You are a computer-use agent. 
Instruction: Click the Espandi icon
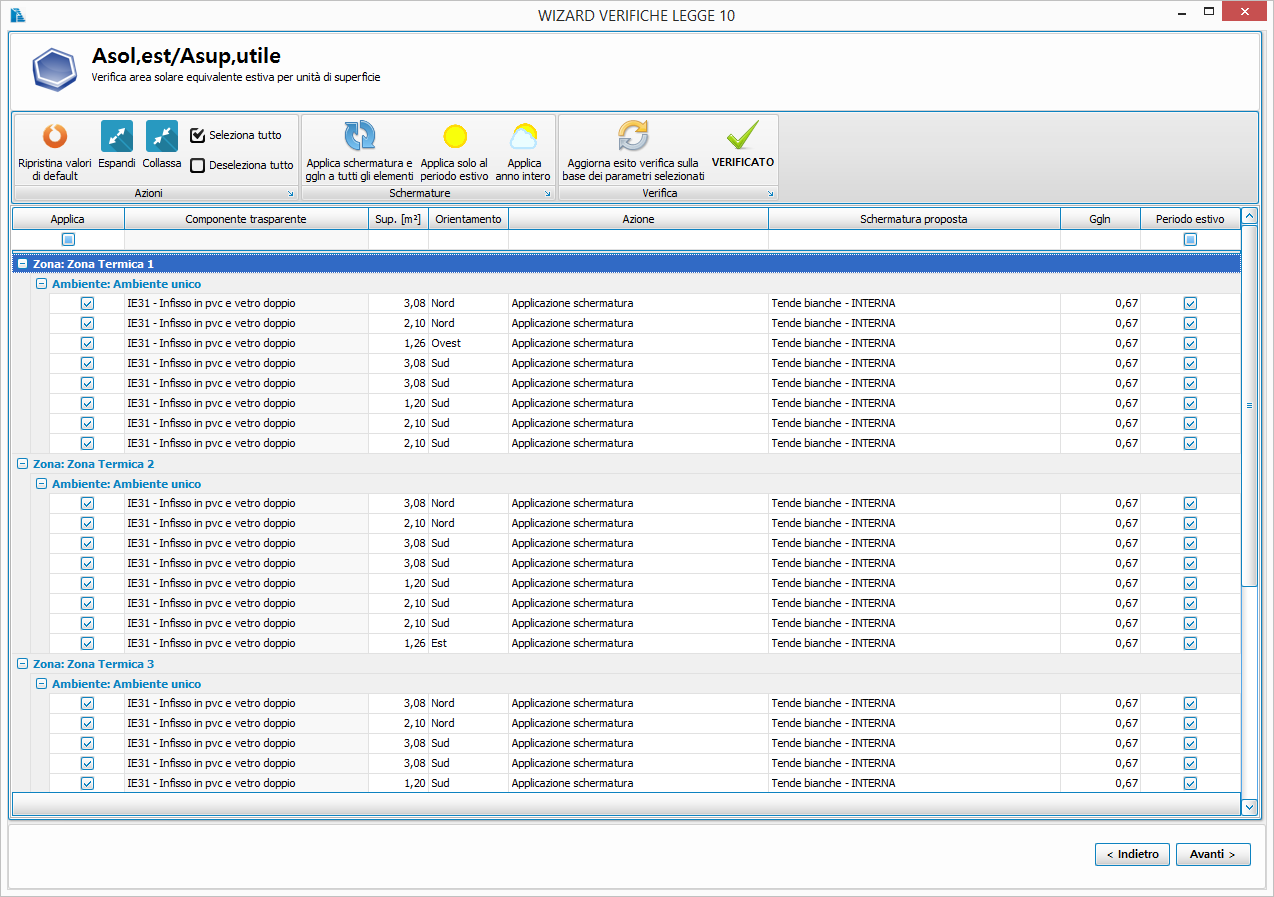[116, 137]
